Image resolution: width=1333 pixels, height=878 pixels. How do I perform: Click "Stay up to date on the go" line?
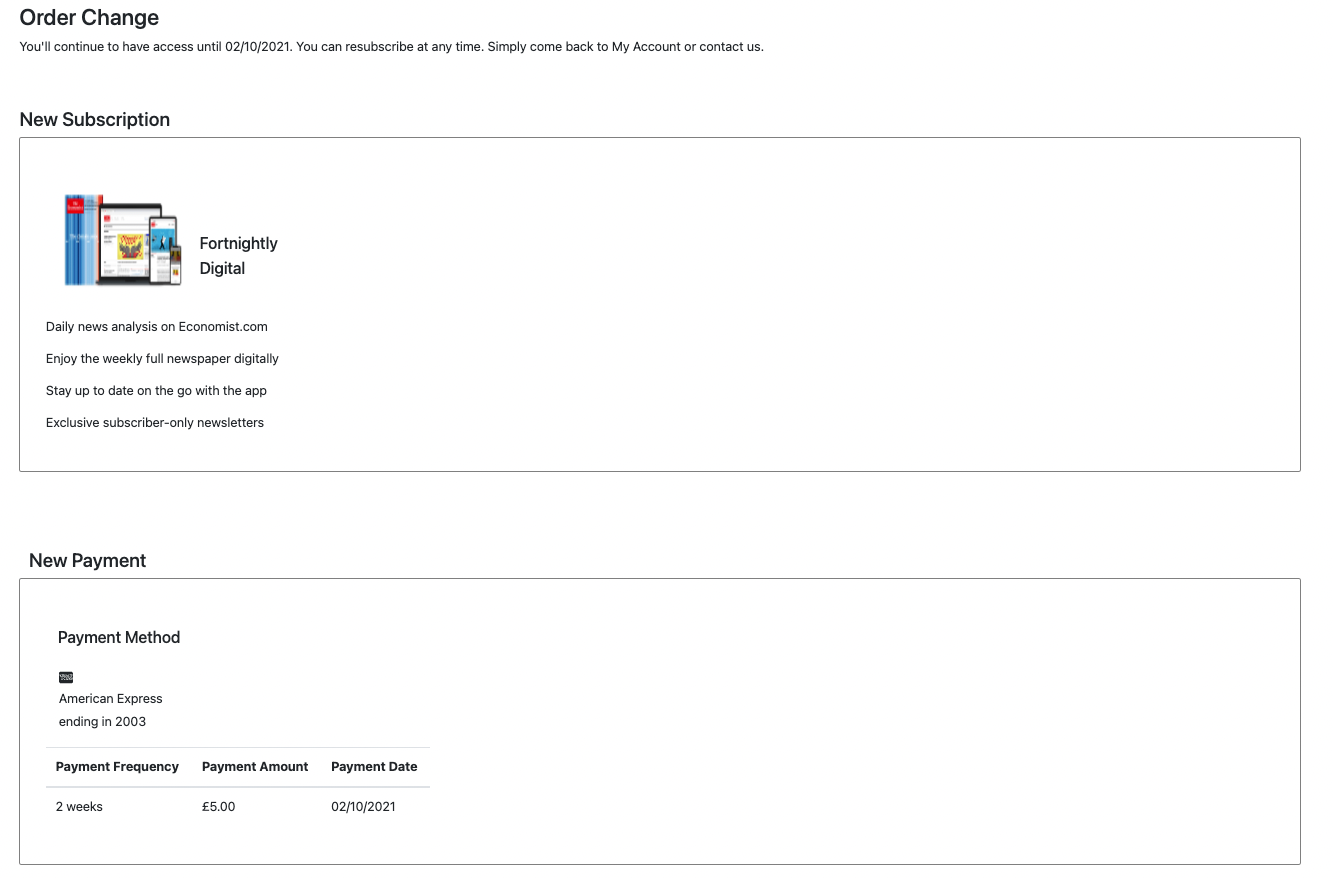point(156,391)
